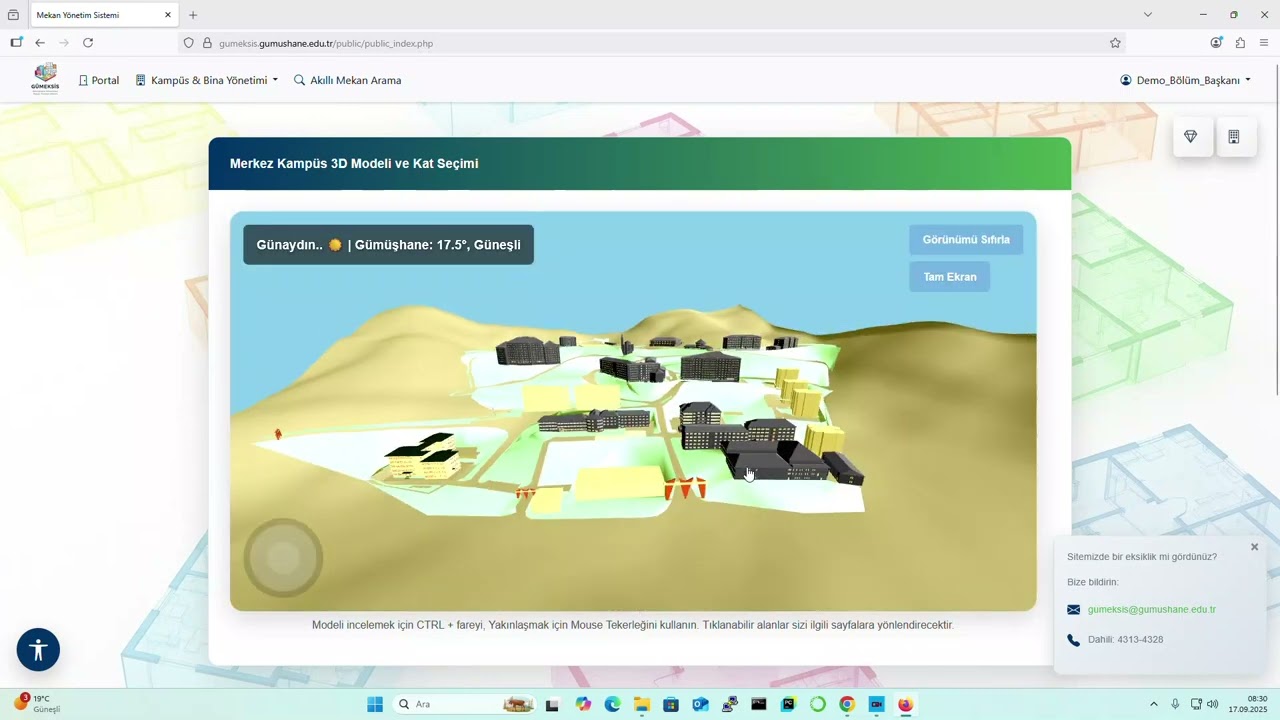
Task: Click the Merkez Kampüs 3D Modeli header title
Action: point(354,163)
